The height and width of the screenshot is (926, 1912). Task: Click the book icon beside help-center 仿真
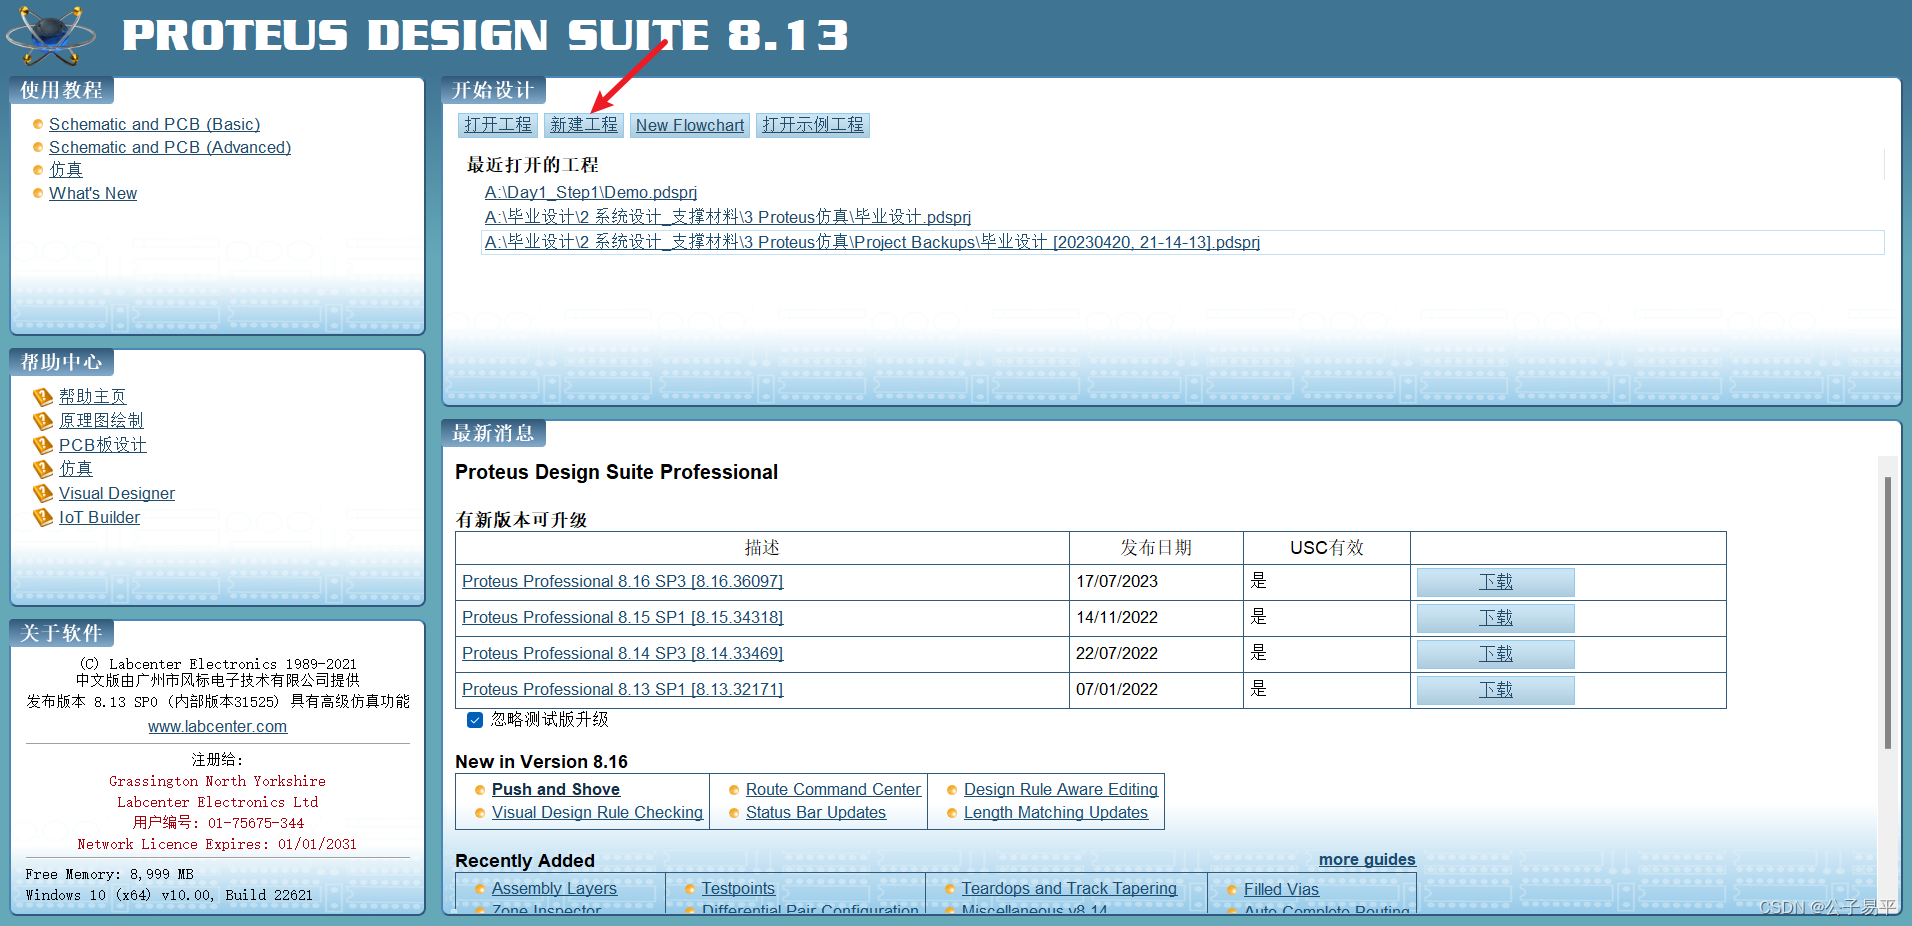(43, 469)
